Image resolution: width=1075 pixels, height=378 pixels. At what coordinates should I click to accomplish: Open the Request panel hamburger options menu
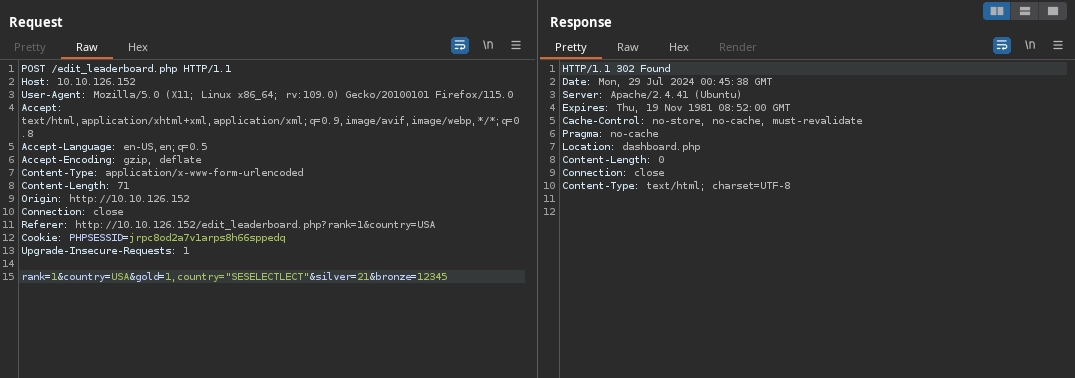click(x=516, y=45)
